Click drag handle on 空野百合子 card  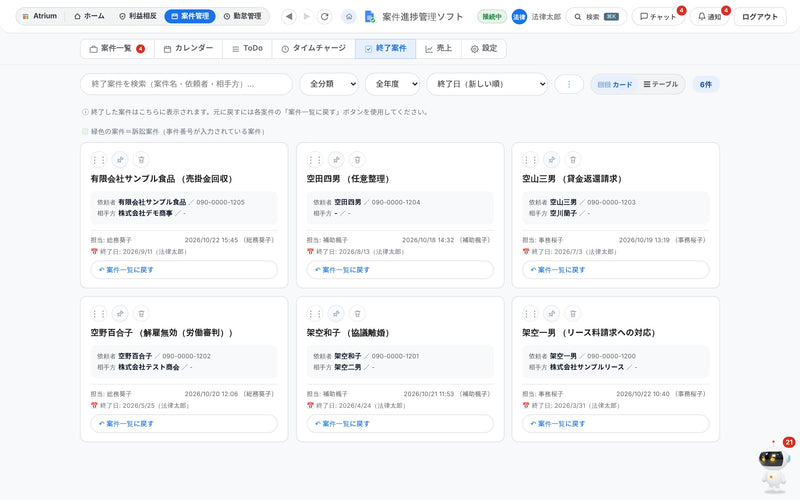tap(98, 314)
